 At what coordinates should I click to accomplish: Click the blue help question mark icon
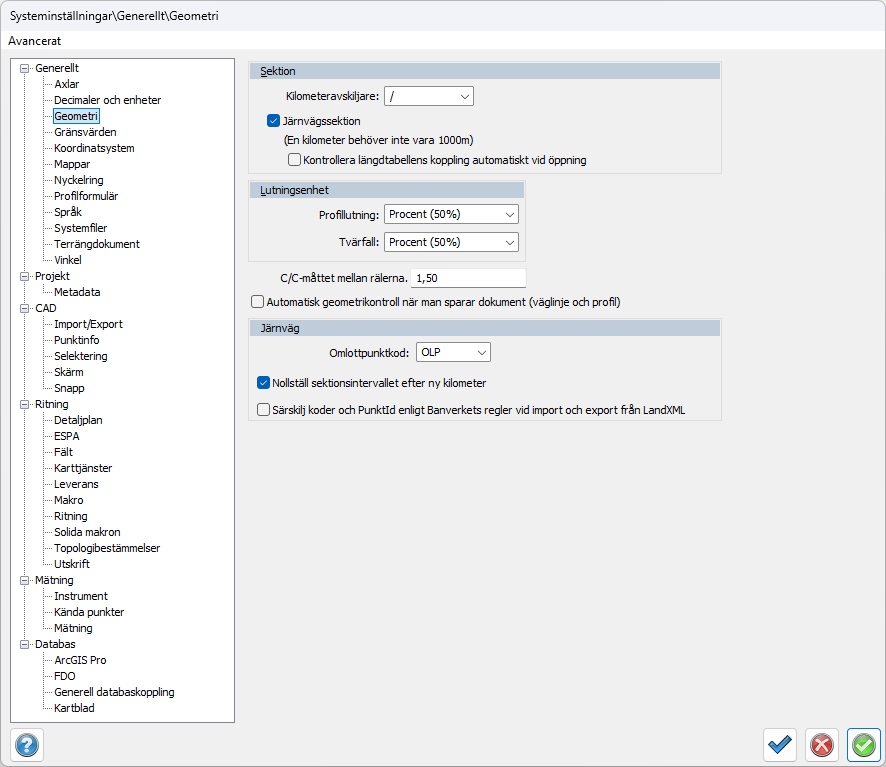pos(26,745)
